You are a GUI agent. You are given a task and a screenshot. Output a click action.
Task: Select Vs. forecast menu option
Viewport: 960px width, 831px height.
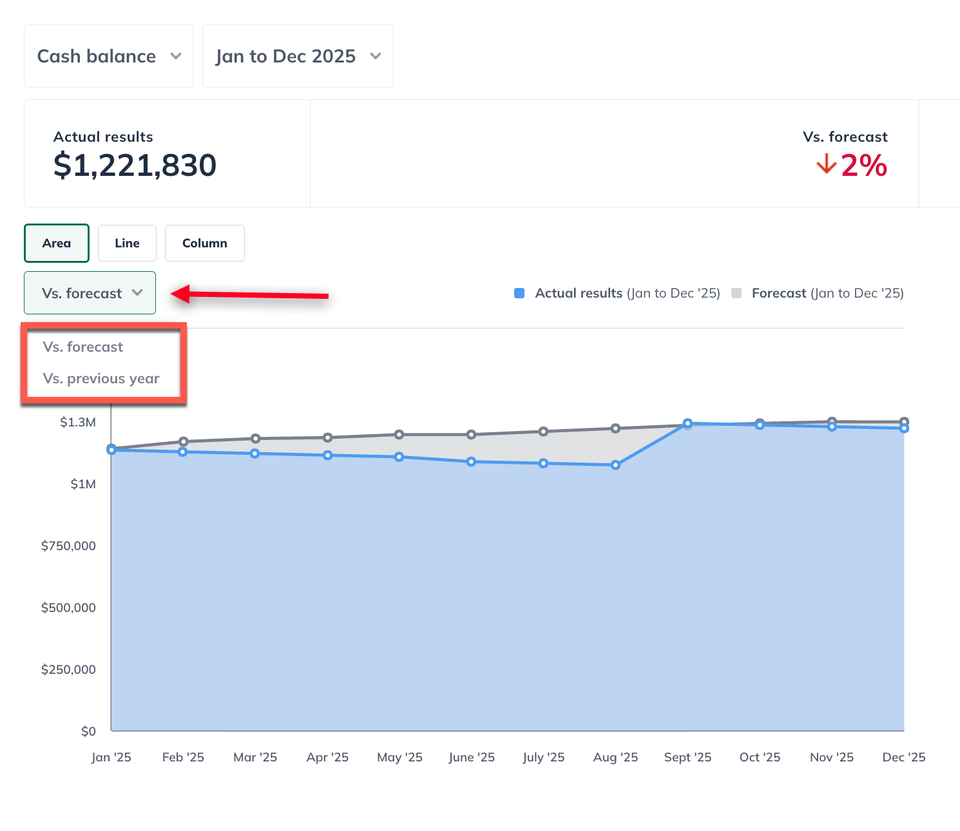tap(83, 347)
